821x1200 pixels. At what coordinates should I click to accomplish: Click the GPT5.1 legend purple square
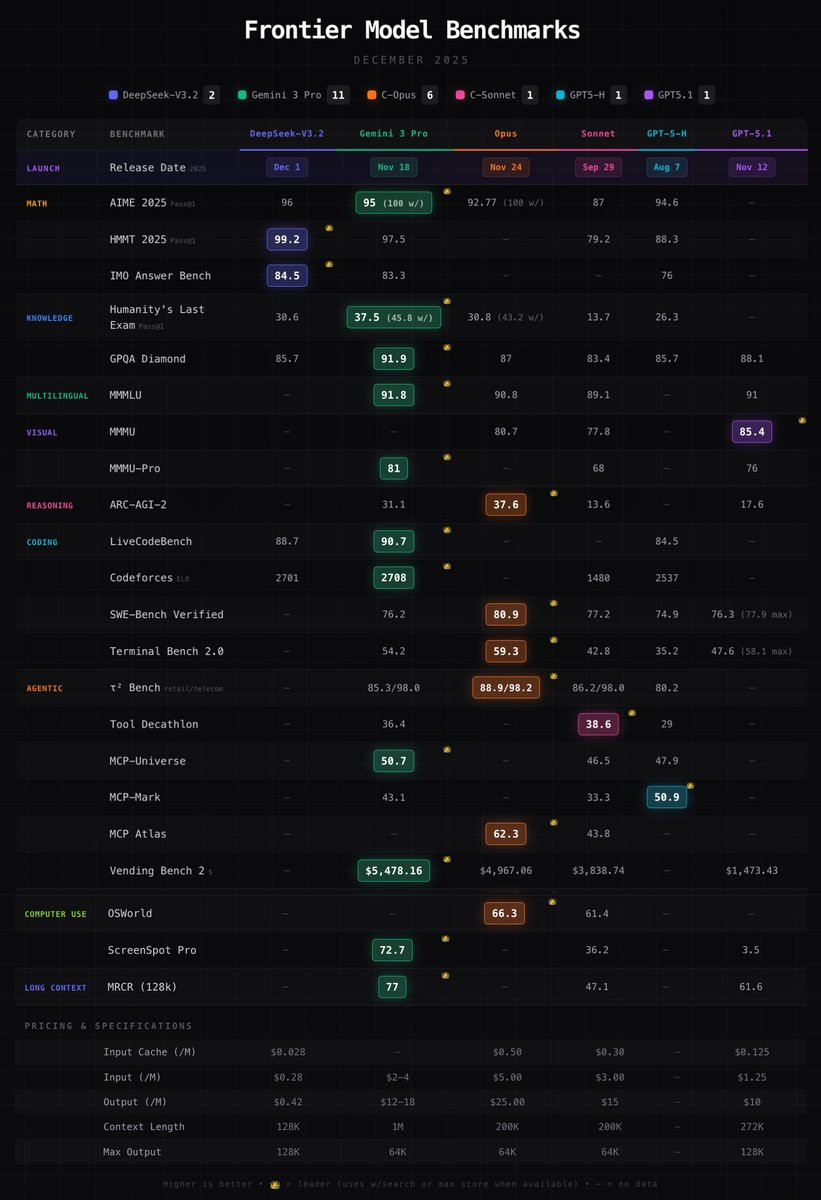(x=648, y=95)
